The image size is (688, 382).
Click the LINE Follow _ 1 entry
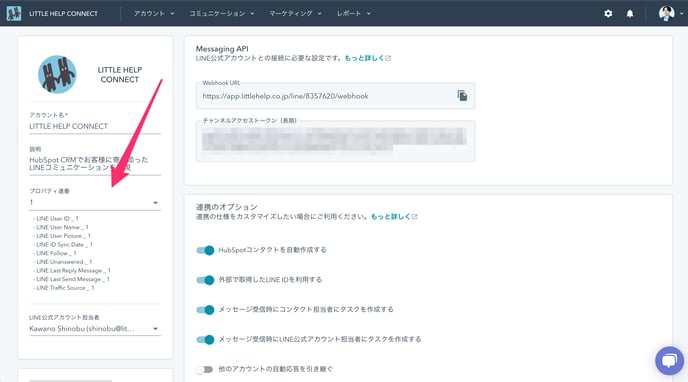click(55, 253)
